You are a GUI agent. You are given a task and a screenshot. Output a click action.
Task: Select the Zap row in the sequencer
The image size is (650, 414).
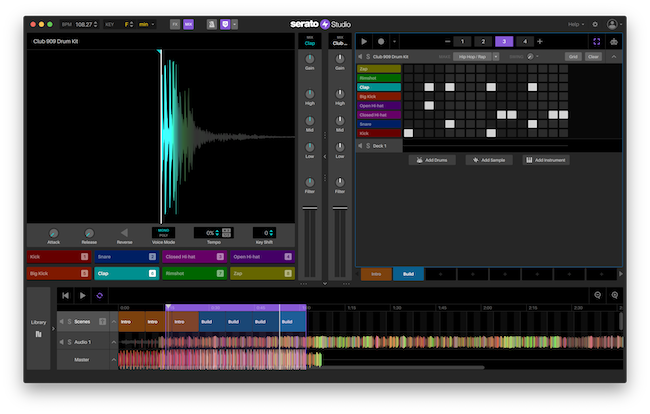[379, 69]
